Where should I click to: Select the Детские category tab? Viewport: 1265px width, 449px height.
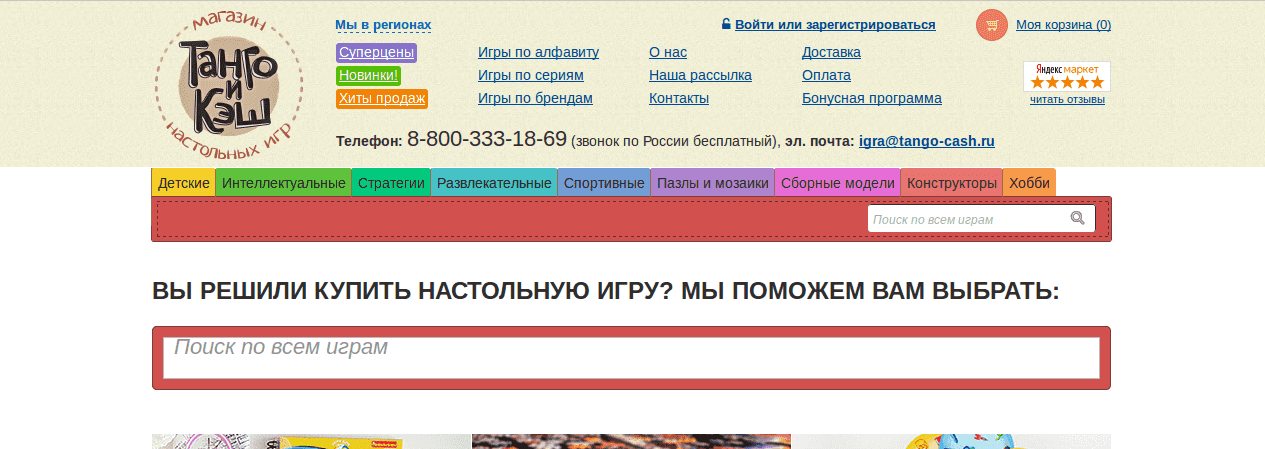coord(184,183)
